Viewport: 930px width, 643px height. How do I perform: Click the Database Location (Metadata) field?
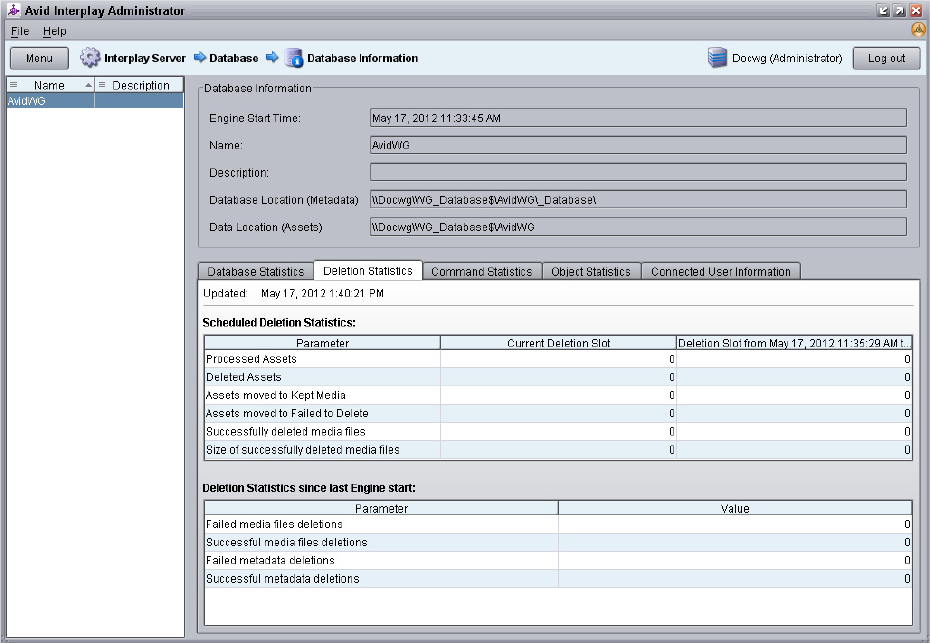(638, 200)
